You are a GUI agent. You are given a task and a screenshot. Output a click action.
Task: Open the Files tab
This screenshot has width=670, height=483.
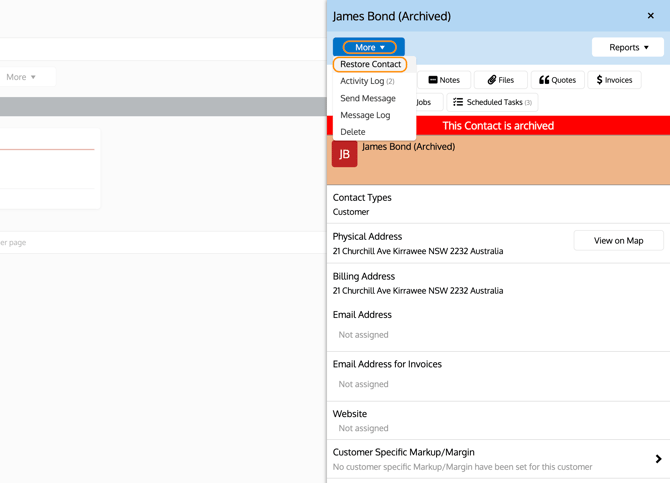tap(501, 80)
